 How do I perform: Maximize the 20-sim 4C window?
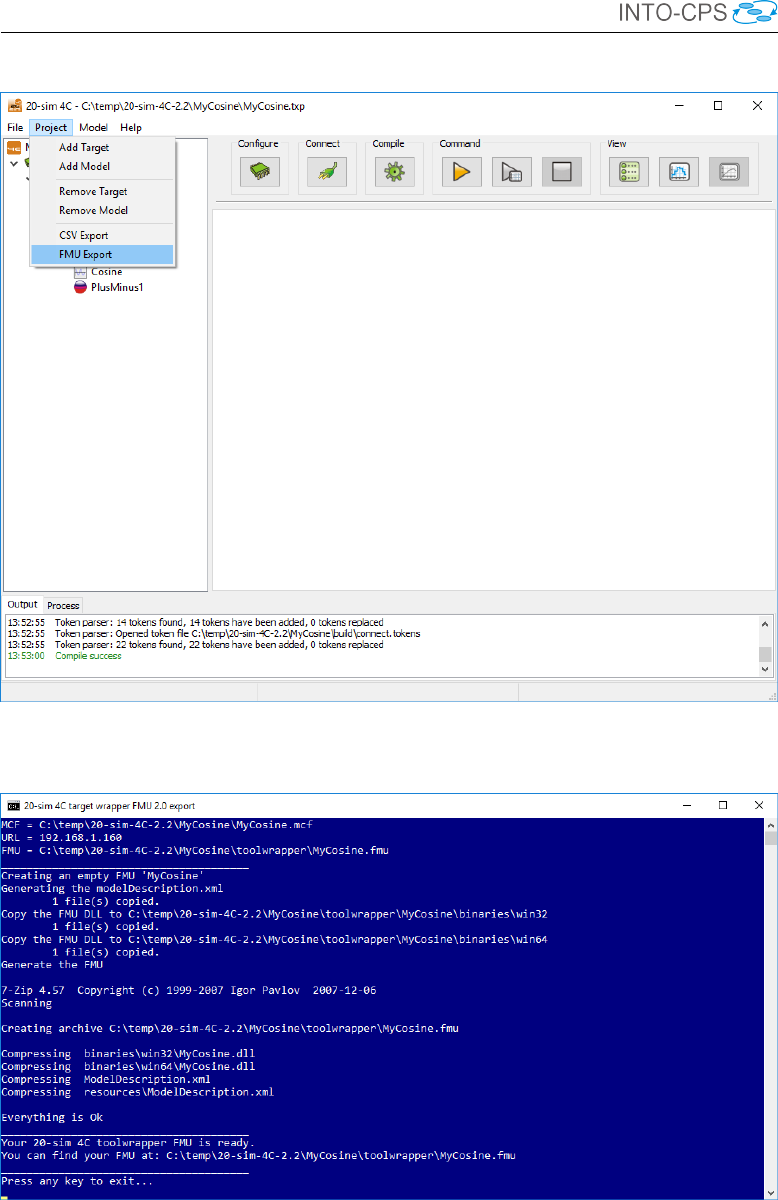(718, 104)
